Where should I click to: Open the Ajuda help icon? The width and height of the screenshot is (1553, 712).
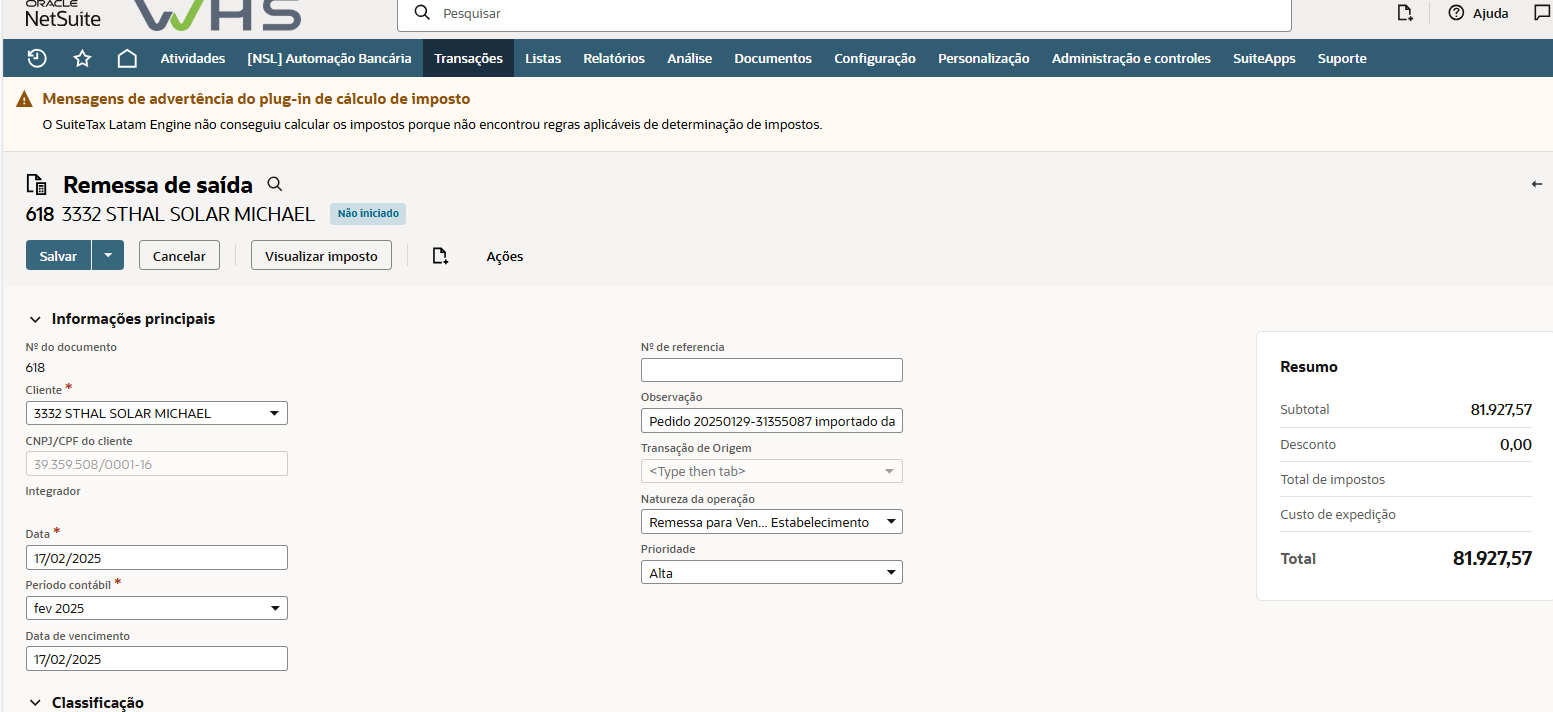click(1456, 13)
